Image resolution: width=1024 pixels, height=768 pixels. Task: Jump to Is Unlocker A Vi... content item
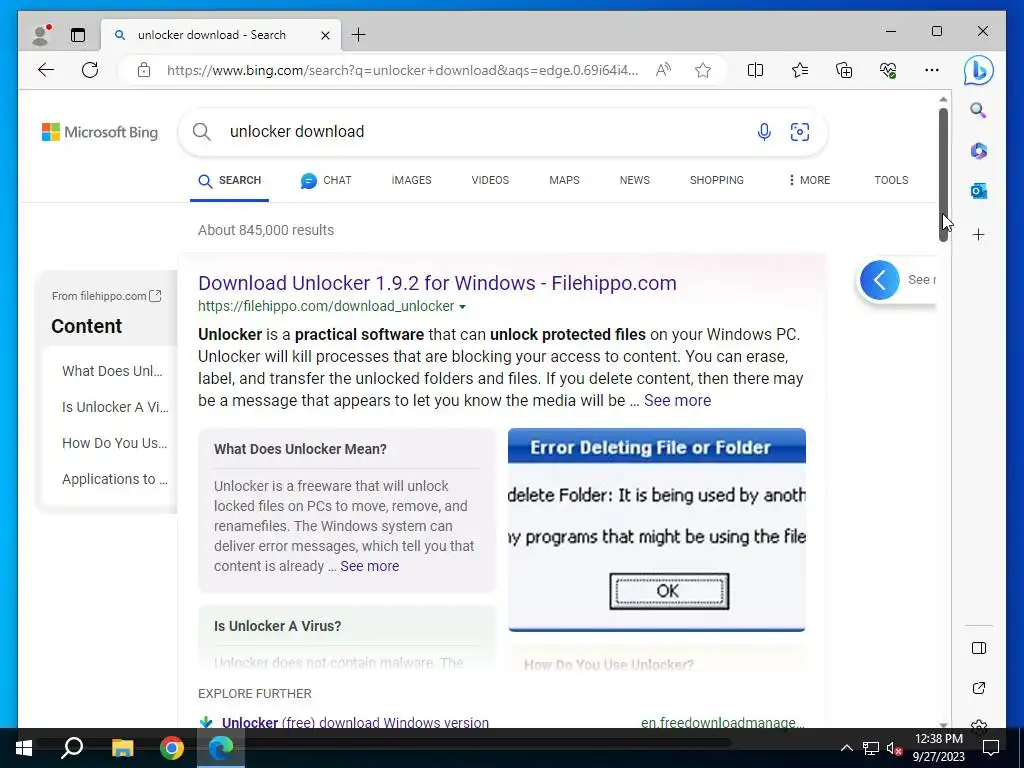pyautogui.click(x=115, y=407)
